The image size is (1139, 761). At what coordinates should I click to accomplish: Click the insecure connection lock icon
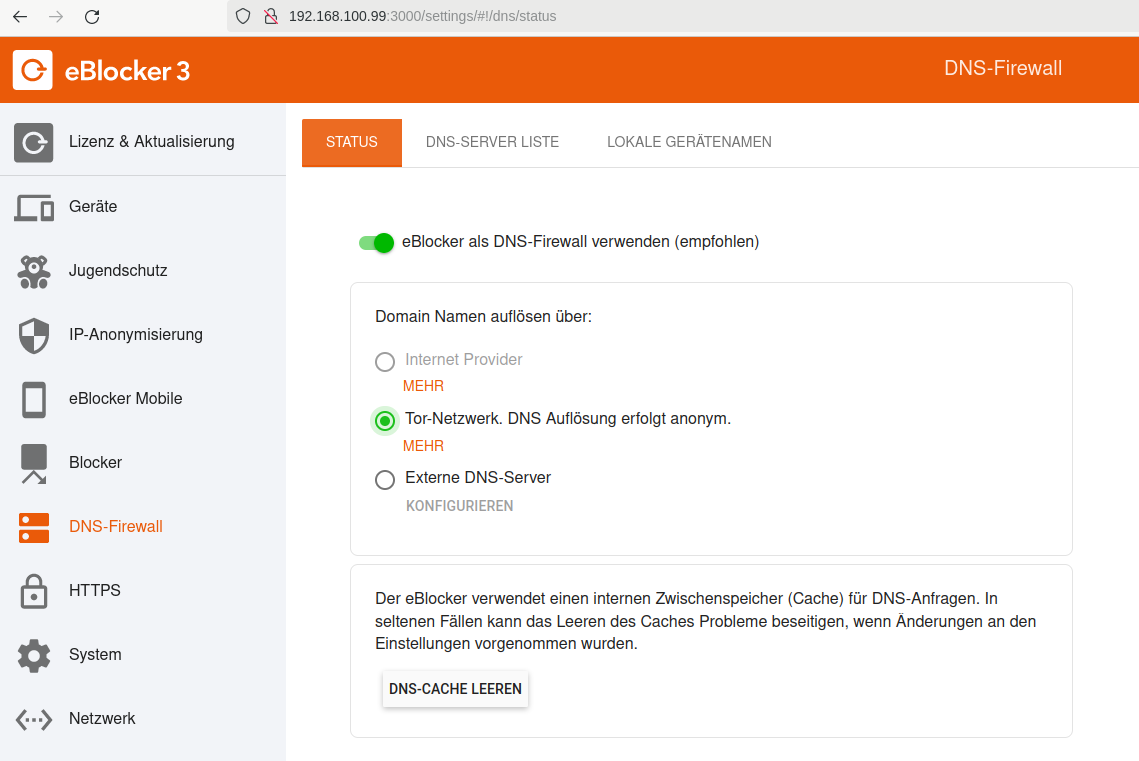(271, 16)
